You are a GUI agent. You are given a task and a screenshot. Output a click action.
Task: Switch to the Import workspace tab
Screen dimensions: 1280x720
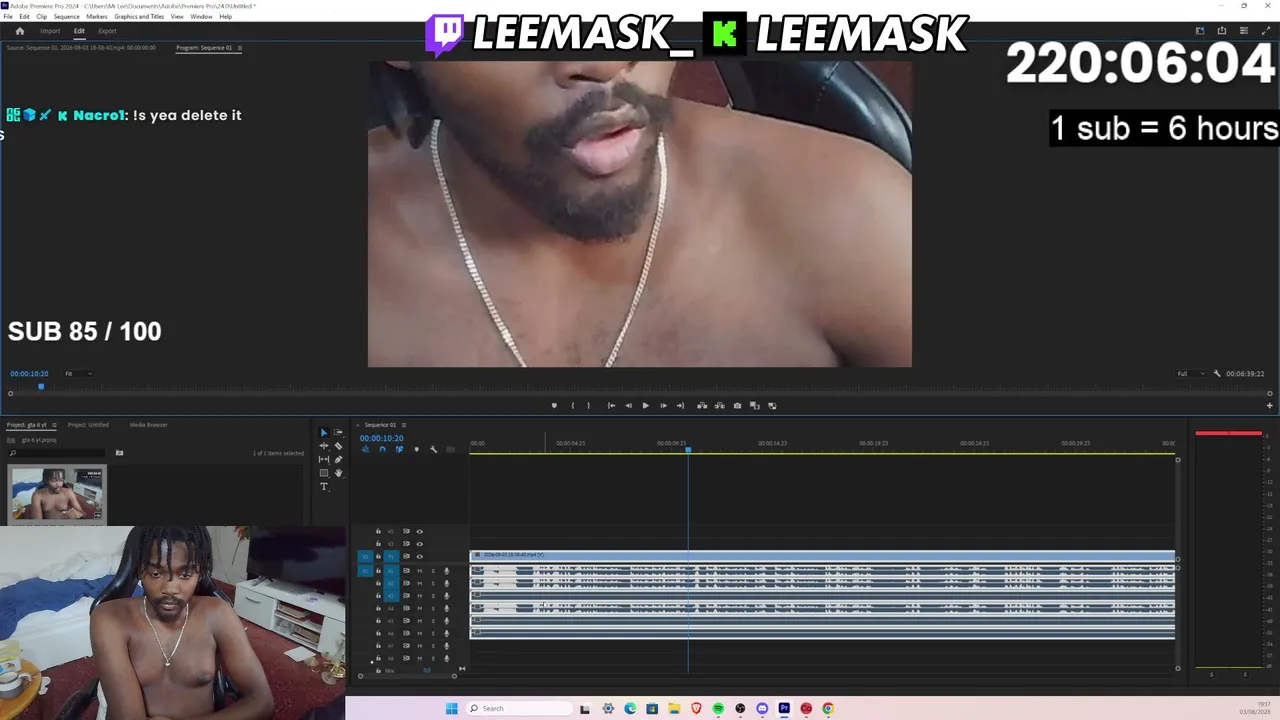[50, 31]
